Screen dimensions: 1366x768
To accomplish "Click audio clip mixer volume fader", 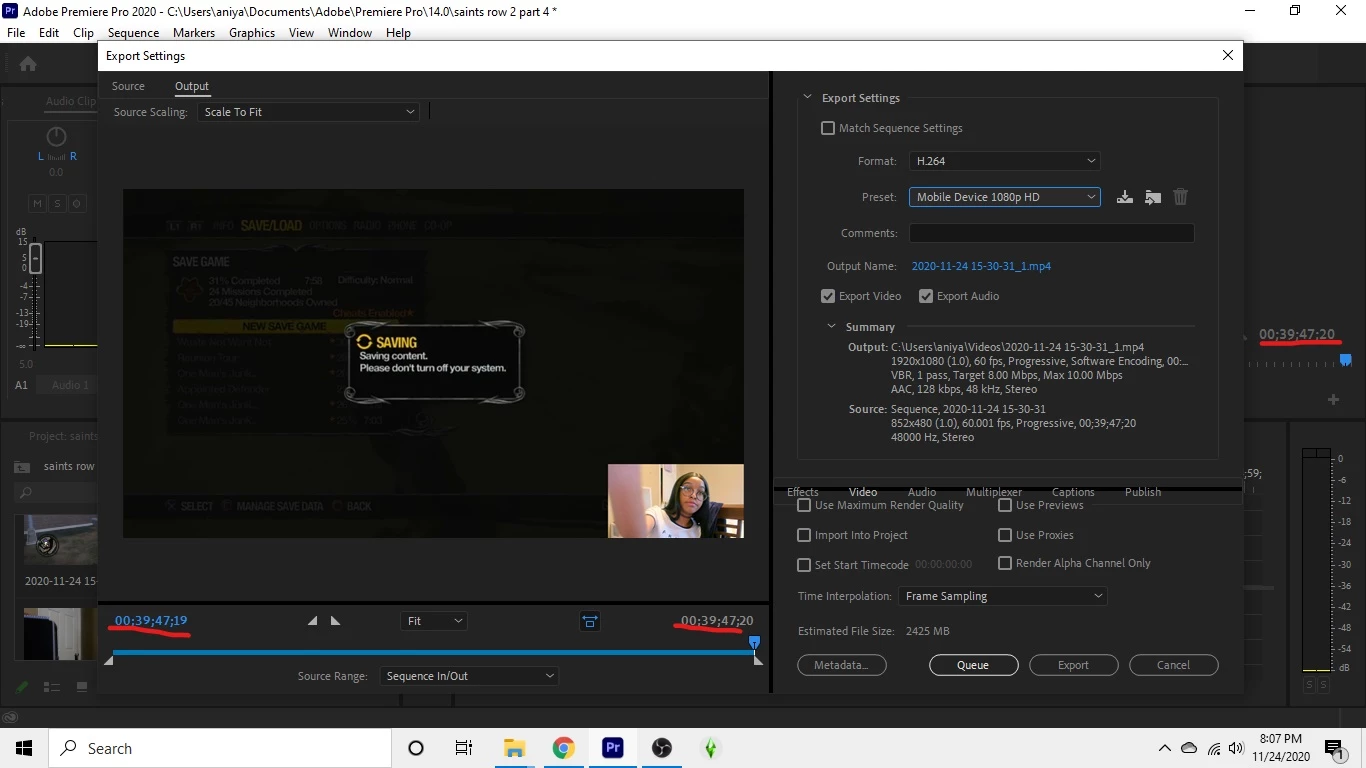I will pyautogui.click(x=35, y=259).
